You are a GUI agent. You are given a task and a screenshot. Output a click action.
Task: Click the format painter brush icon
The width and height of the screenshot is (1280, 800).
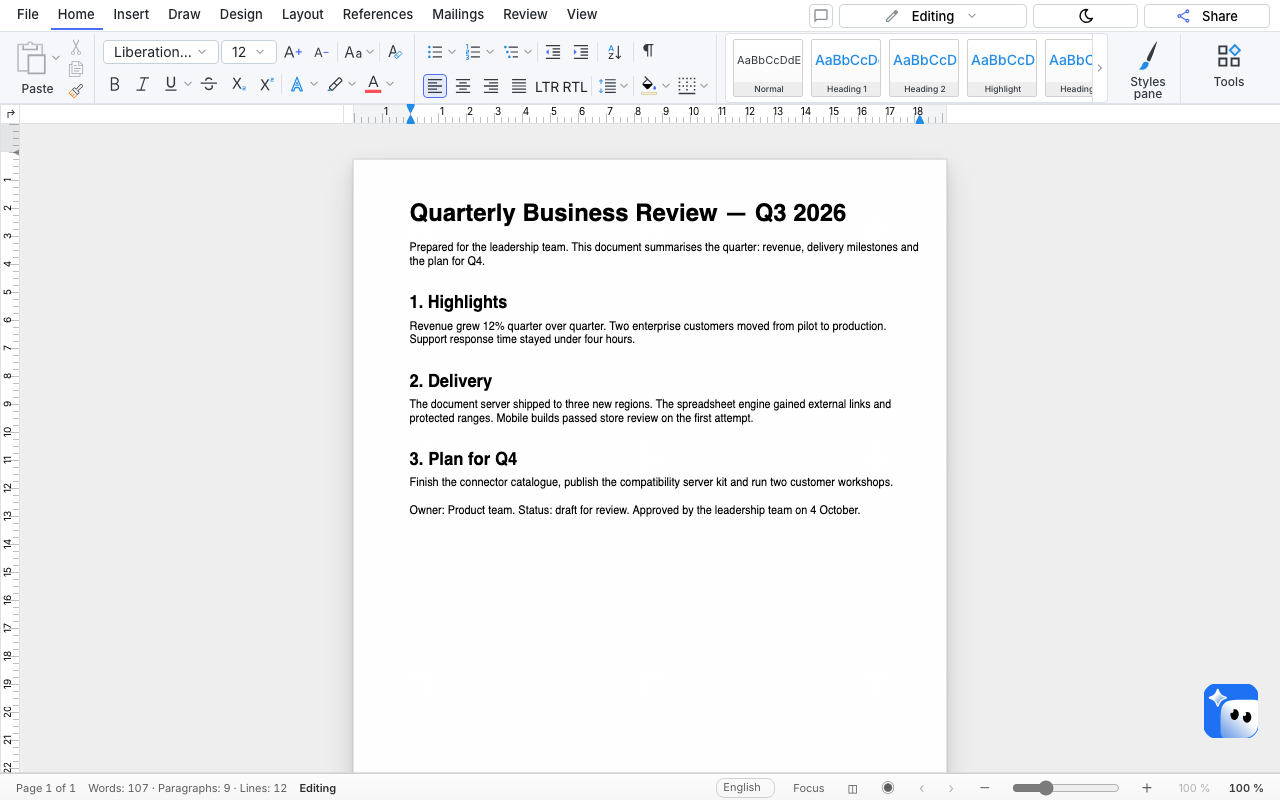[x=76, y=91]
